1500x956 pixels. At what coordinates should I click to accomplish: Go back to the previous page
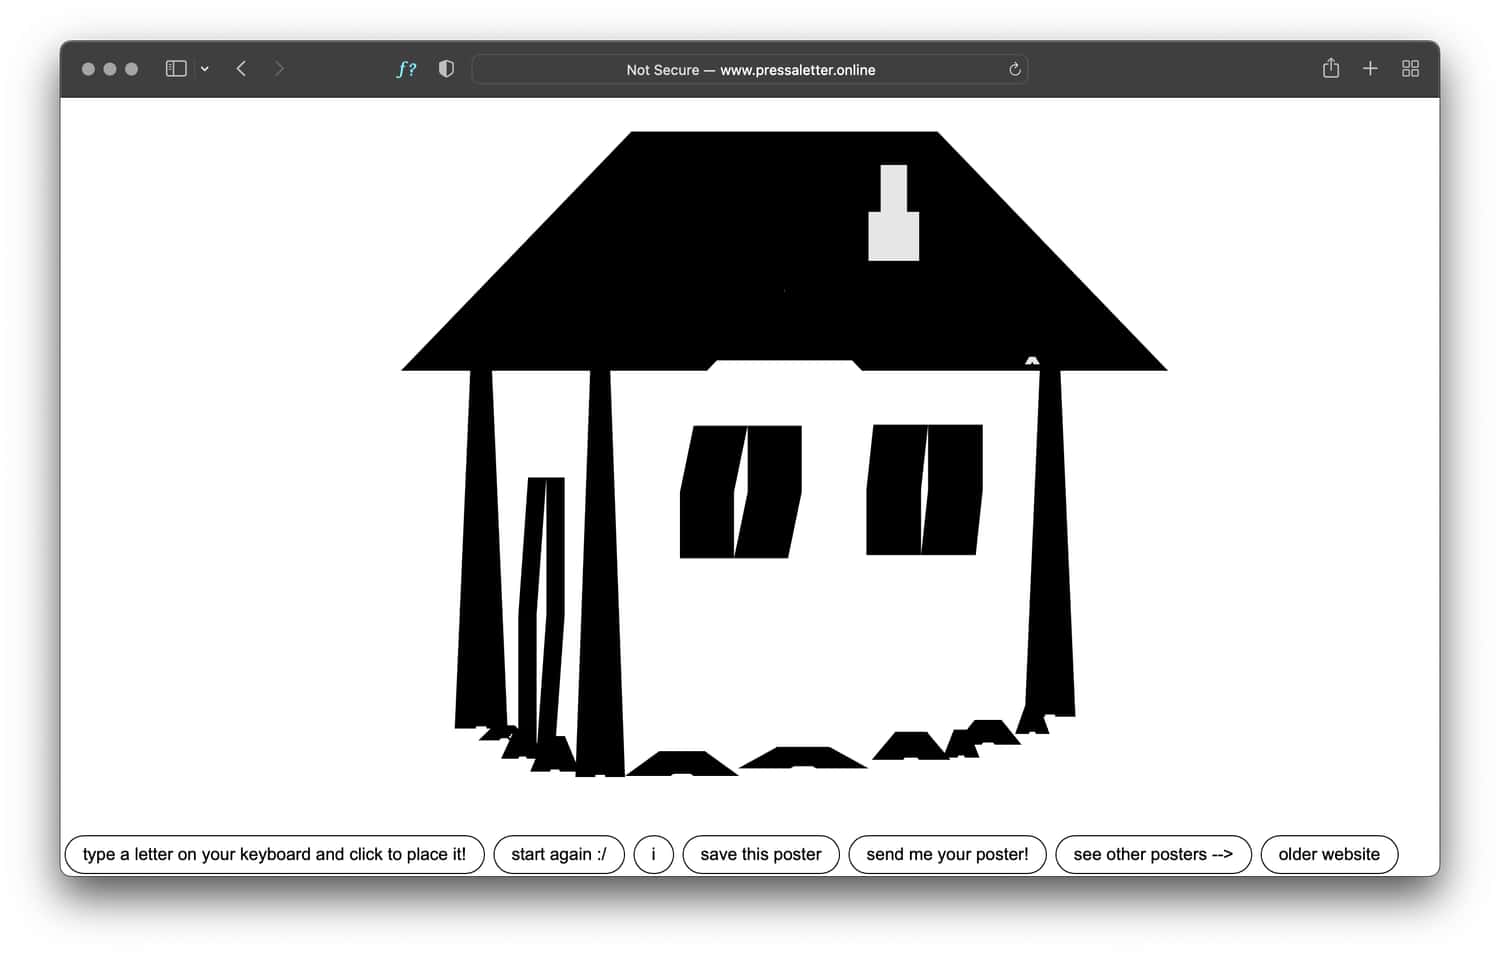tap(241, 69)
